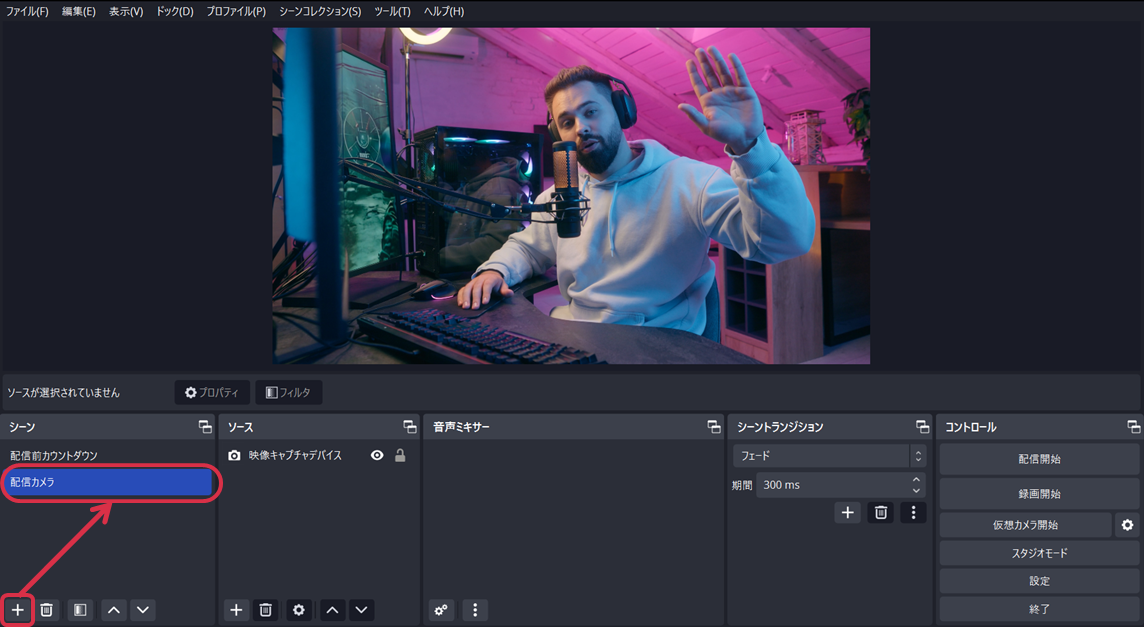Toggle visibility of 映像キャプチャデバイス source
1144x627 pixels.
[x=377, y=455]
